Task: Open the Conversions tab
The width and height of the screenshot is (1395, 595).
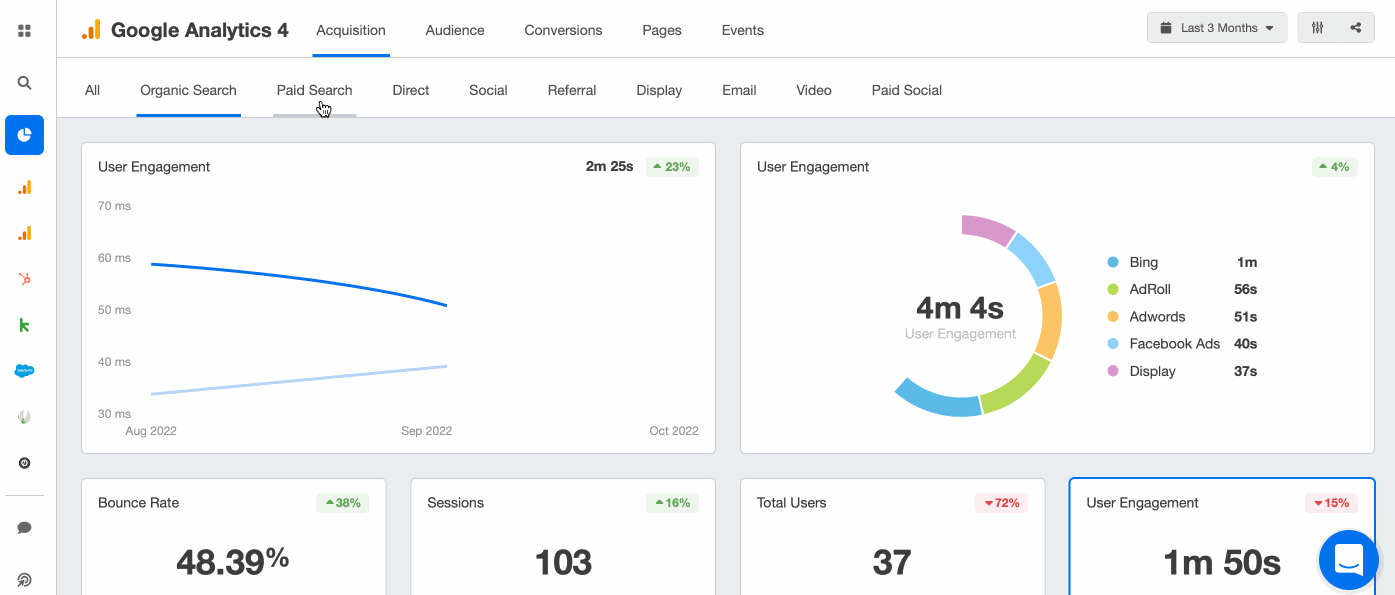Action: pyautogui.click(x=563, y=30)
